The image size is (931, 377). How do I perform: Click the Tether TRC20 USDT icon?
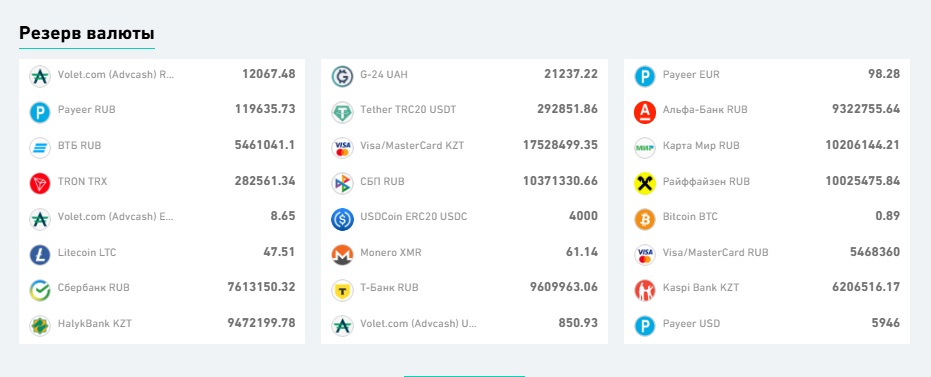pyautogui.click(x=342, y=112)
